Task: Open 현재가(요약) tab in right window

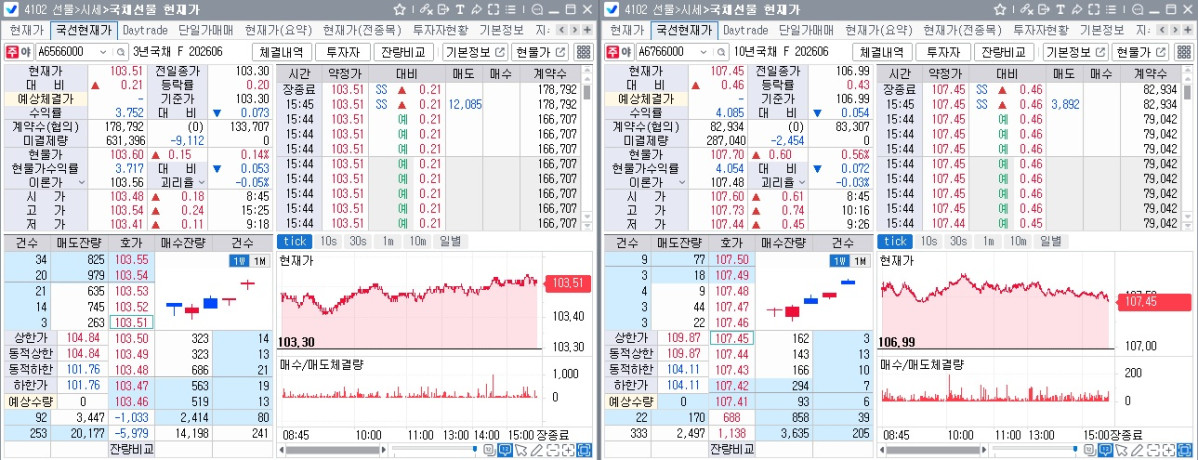Action: [879, 31]
